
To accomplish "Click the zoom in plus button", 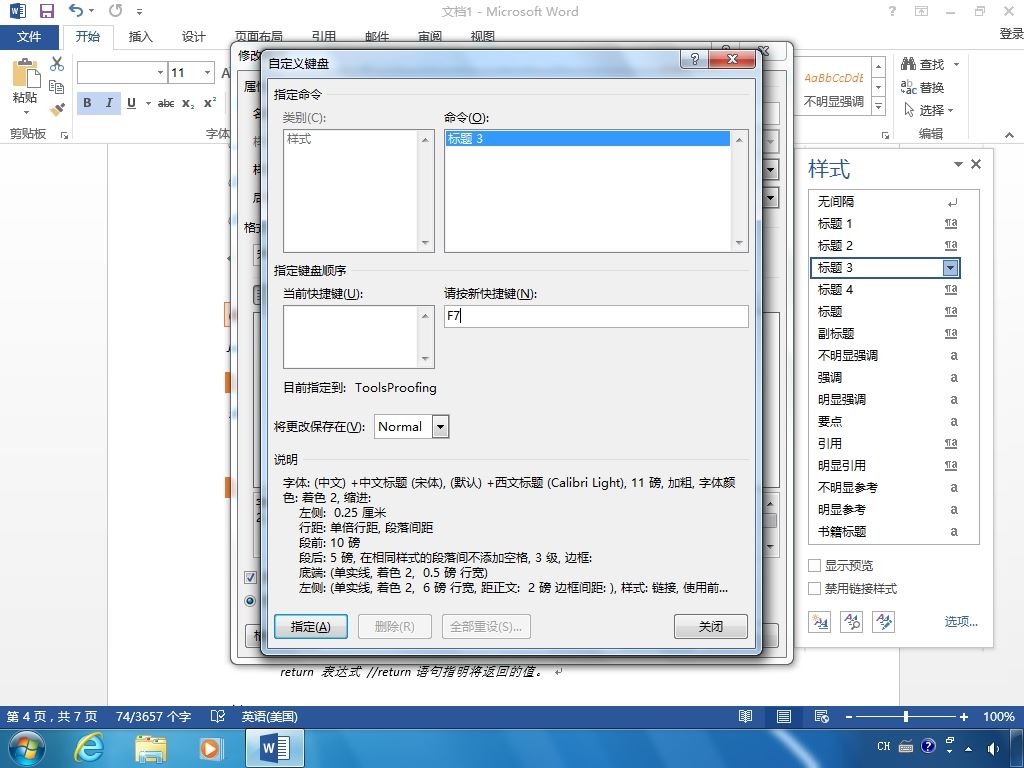I will click(x=963, y=716).
